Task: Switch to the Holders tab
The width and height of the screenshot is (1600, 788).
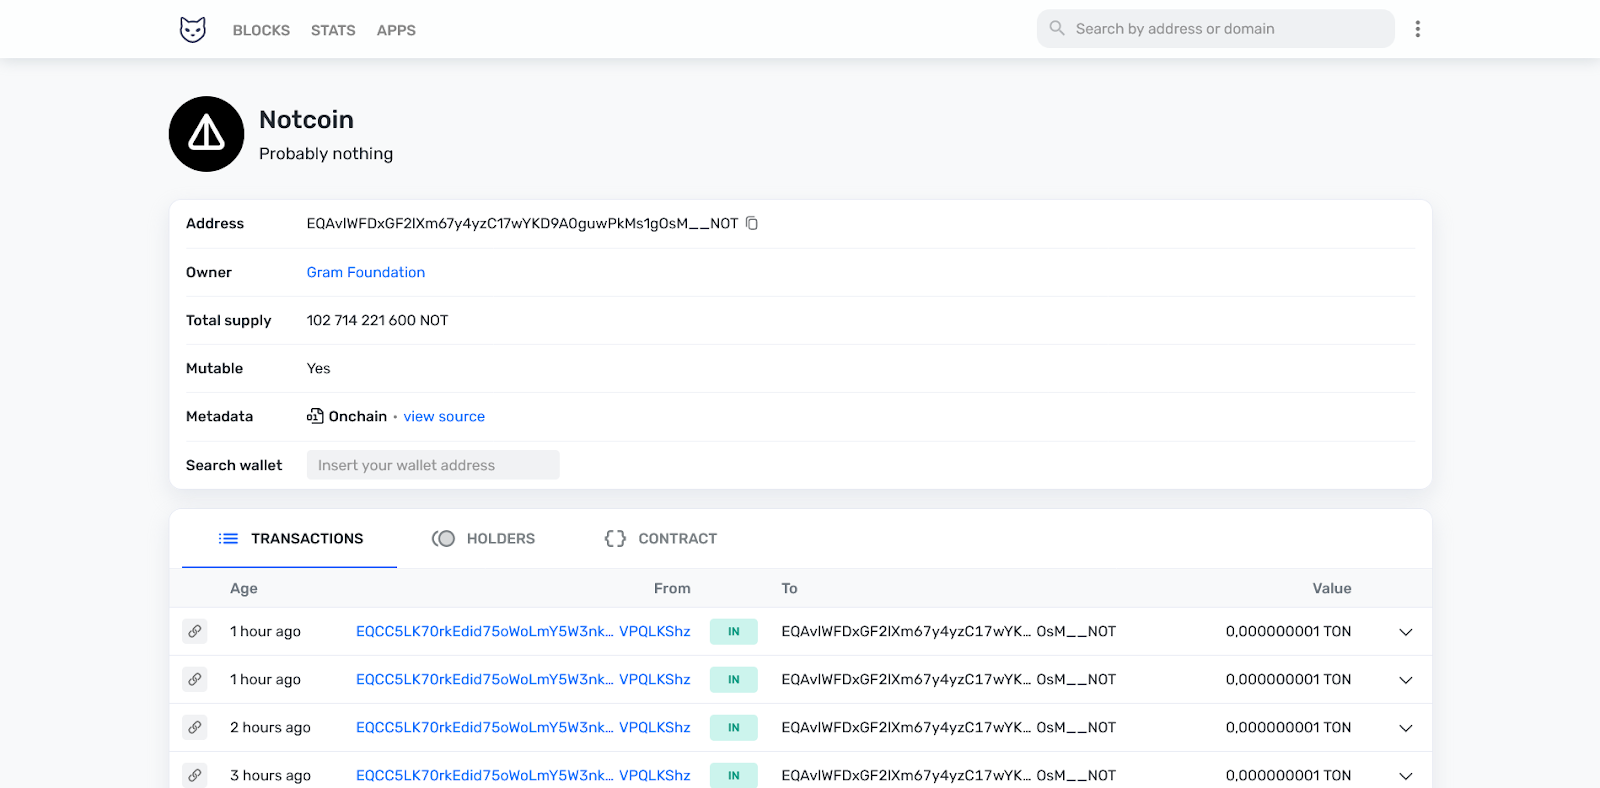Action: pos(484,538)
